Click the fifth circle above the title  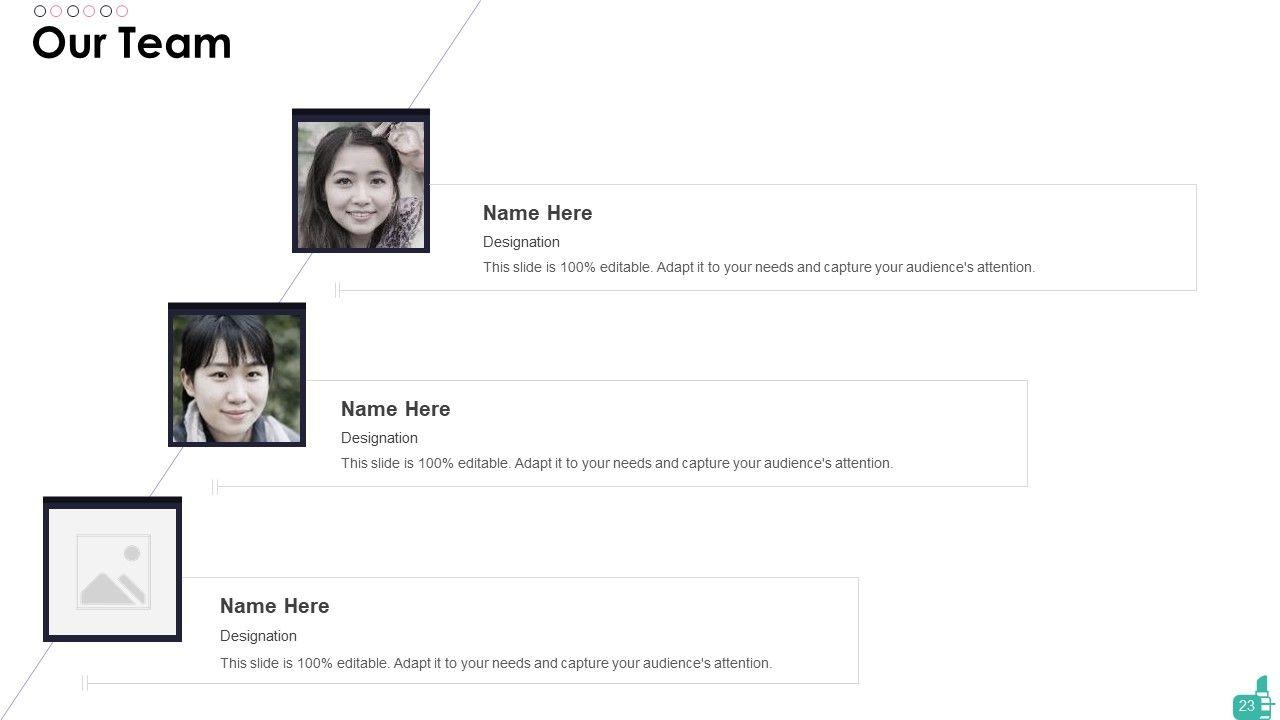coord(106,11)
